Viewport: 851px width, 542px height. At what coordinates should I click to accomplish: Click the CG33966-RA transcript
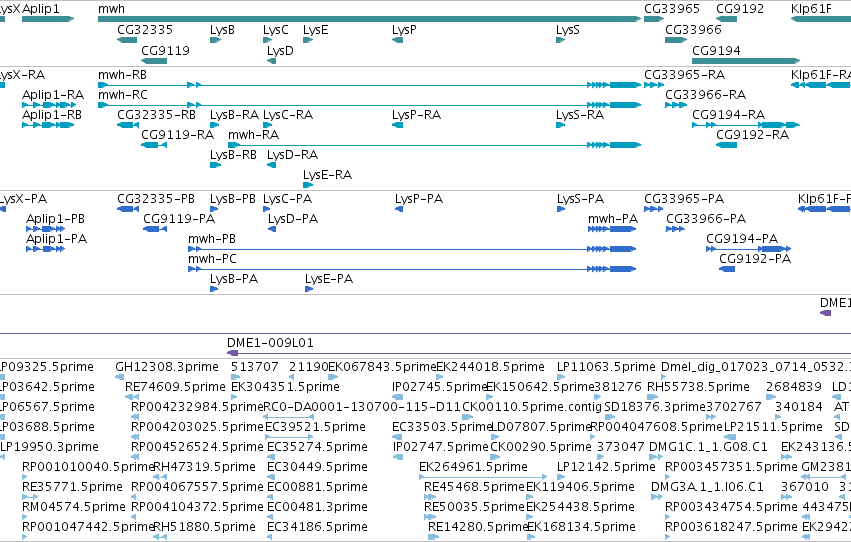pos(676,105)
